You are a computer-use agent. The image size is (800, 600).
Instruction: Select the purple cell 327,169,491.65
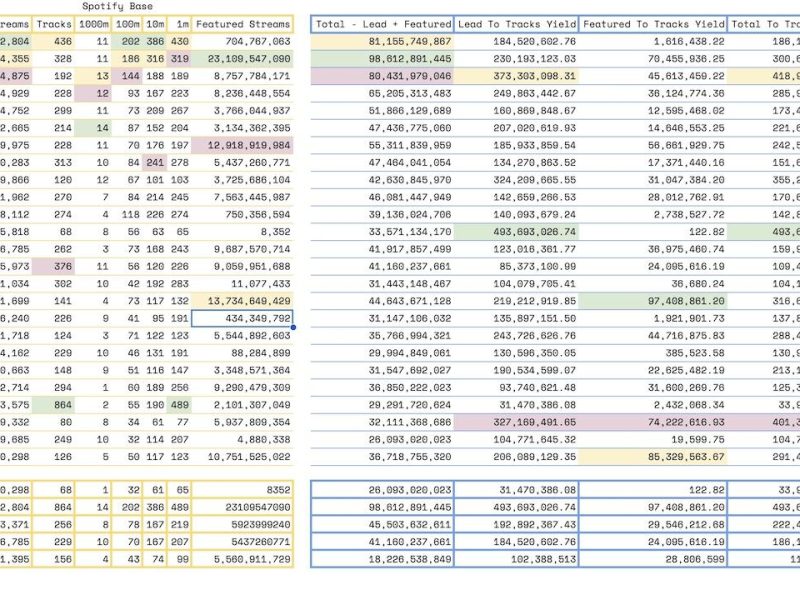(x=516, y=422)
